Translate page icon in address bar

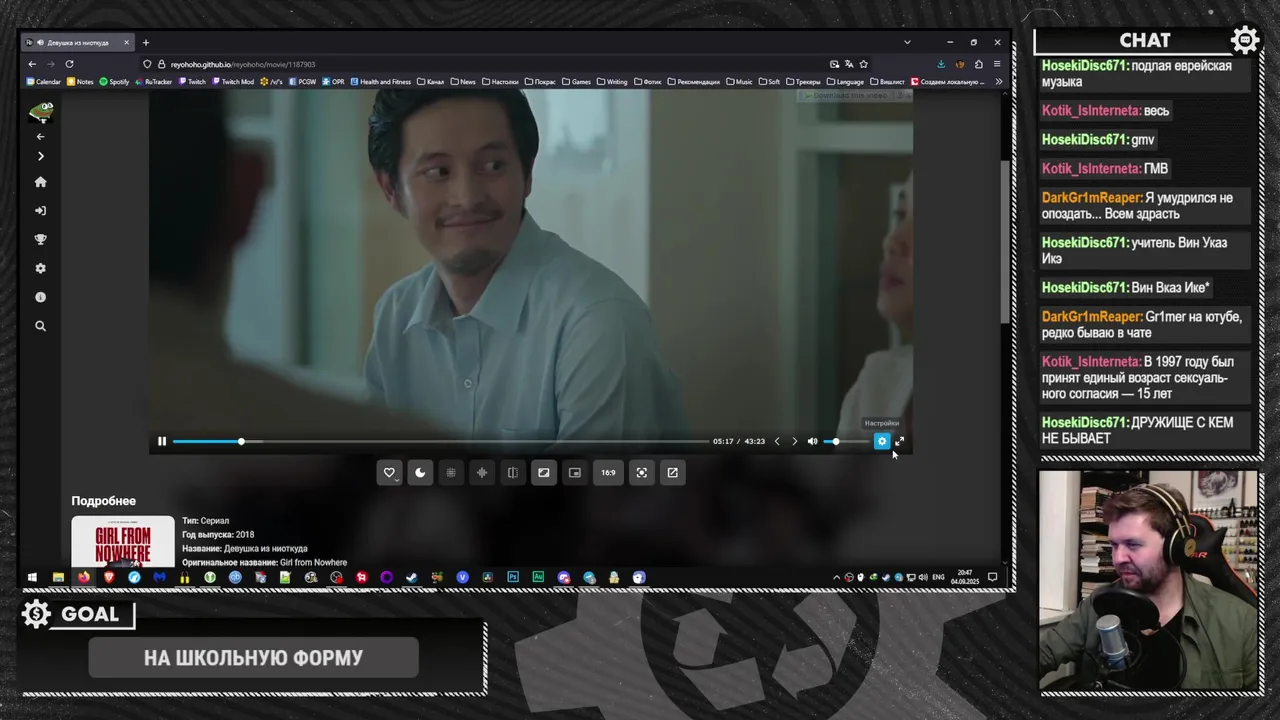[x=848, y=64]
